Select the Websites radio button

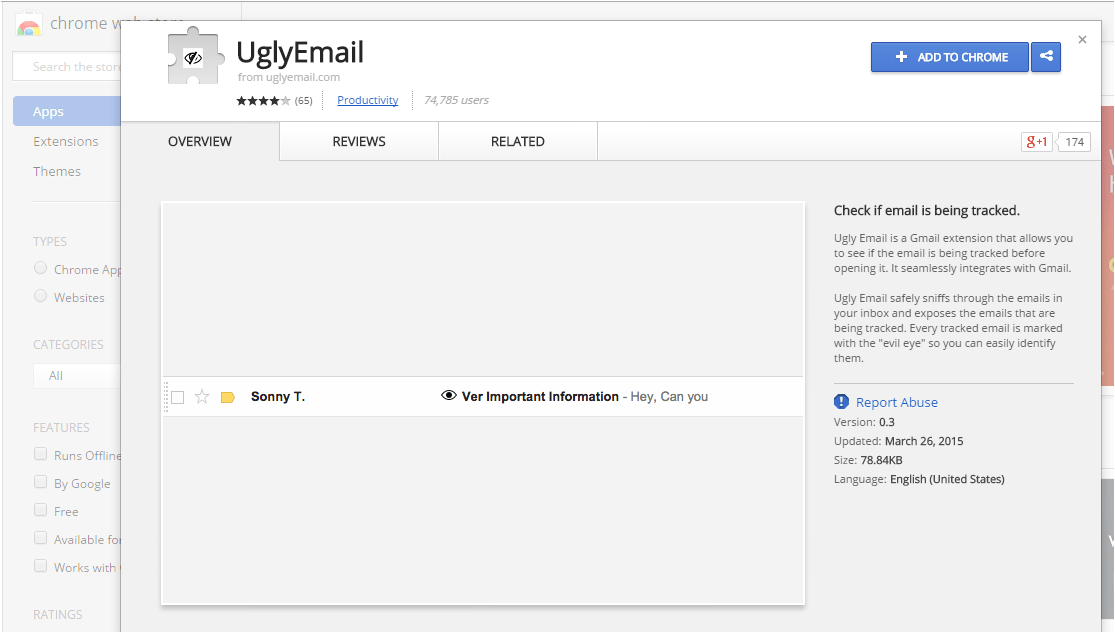point(41,296)
